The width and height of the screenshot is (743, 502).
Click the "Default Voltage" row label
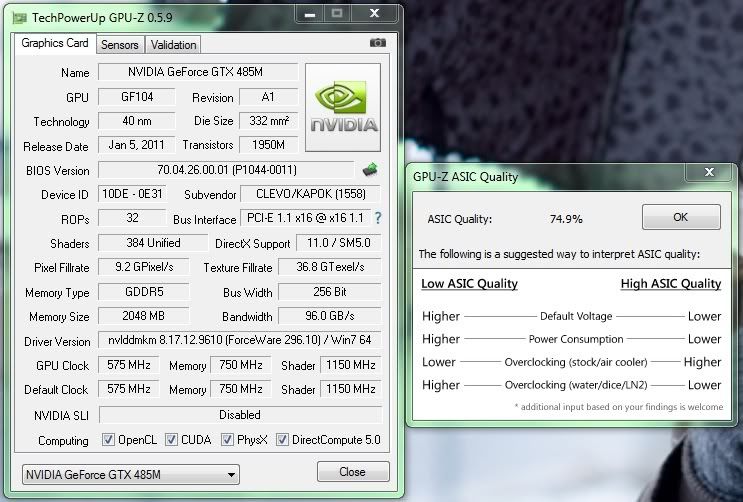tap(576, 316)
